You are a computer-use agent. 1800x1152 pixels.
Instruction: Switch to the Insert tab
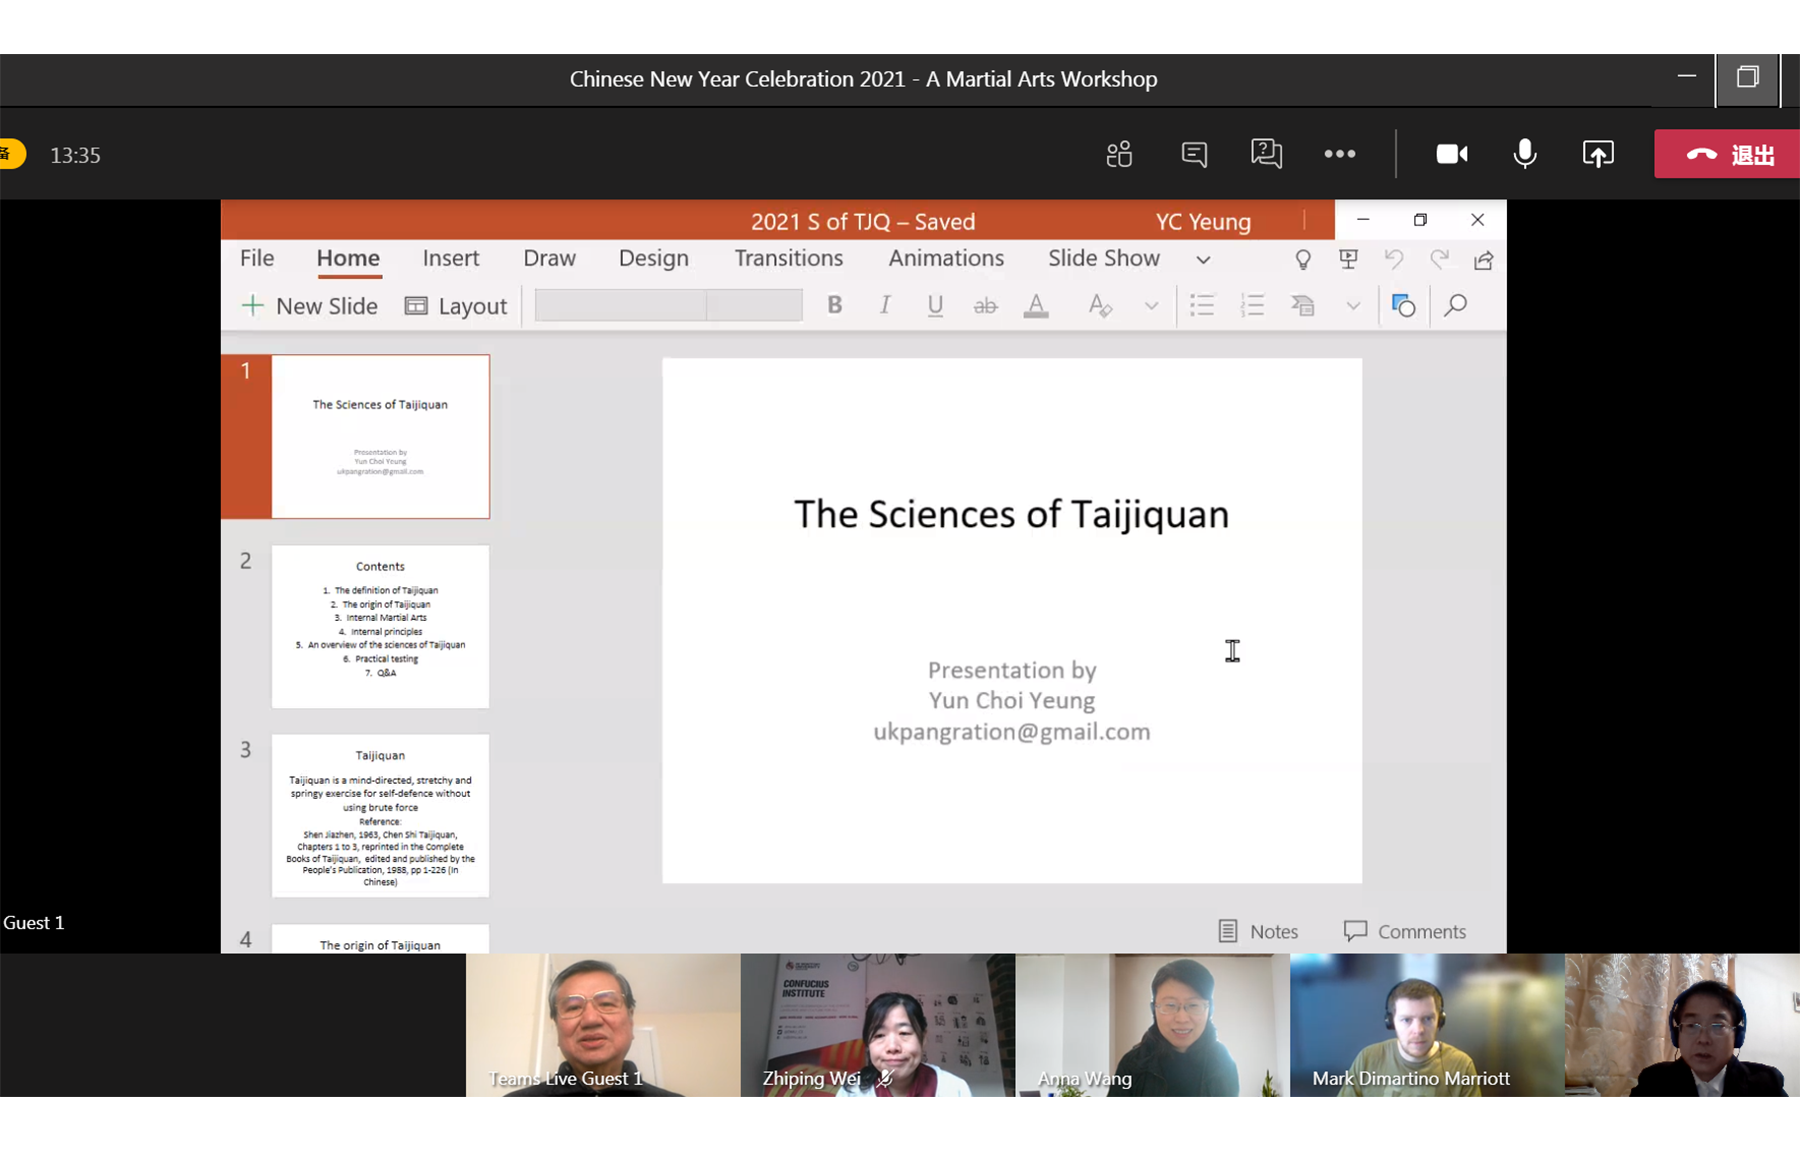[451, 258]
